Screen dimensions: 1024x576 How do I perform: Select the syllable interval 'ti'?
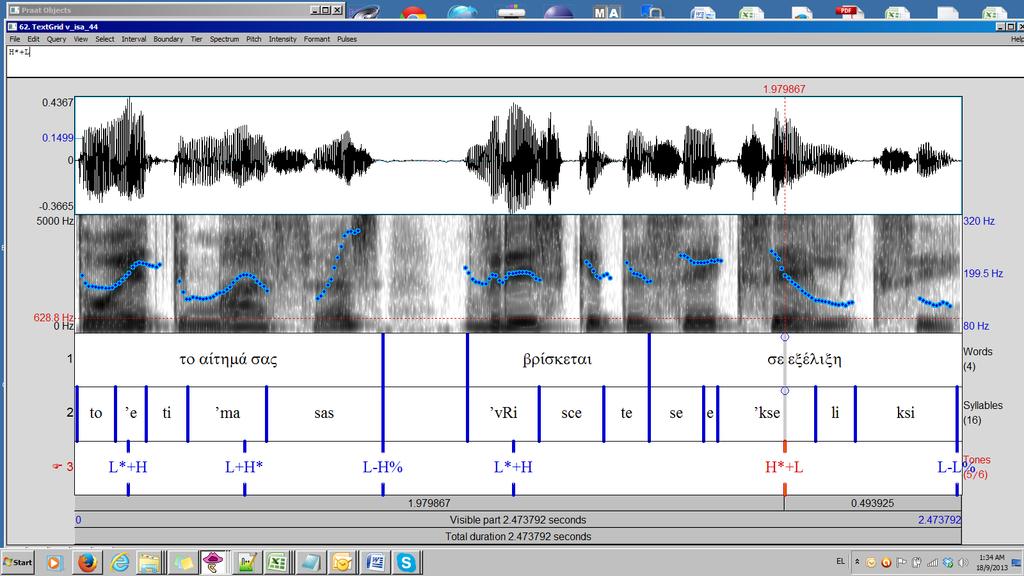click(167, 413)
